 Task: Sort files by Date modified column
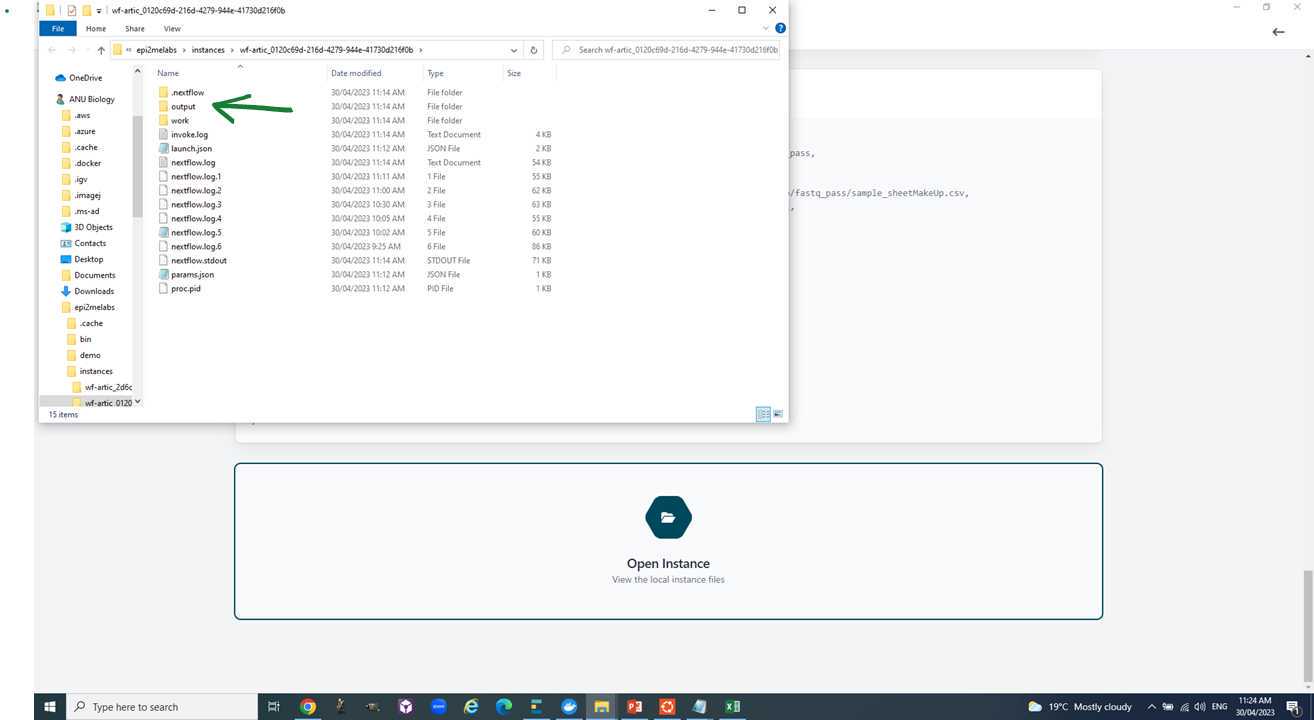point(356,73)
